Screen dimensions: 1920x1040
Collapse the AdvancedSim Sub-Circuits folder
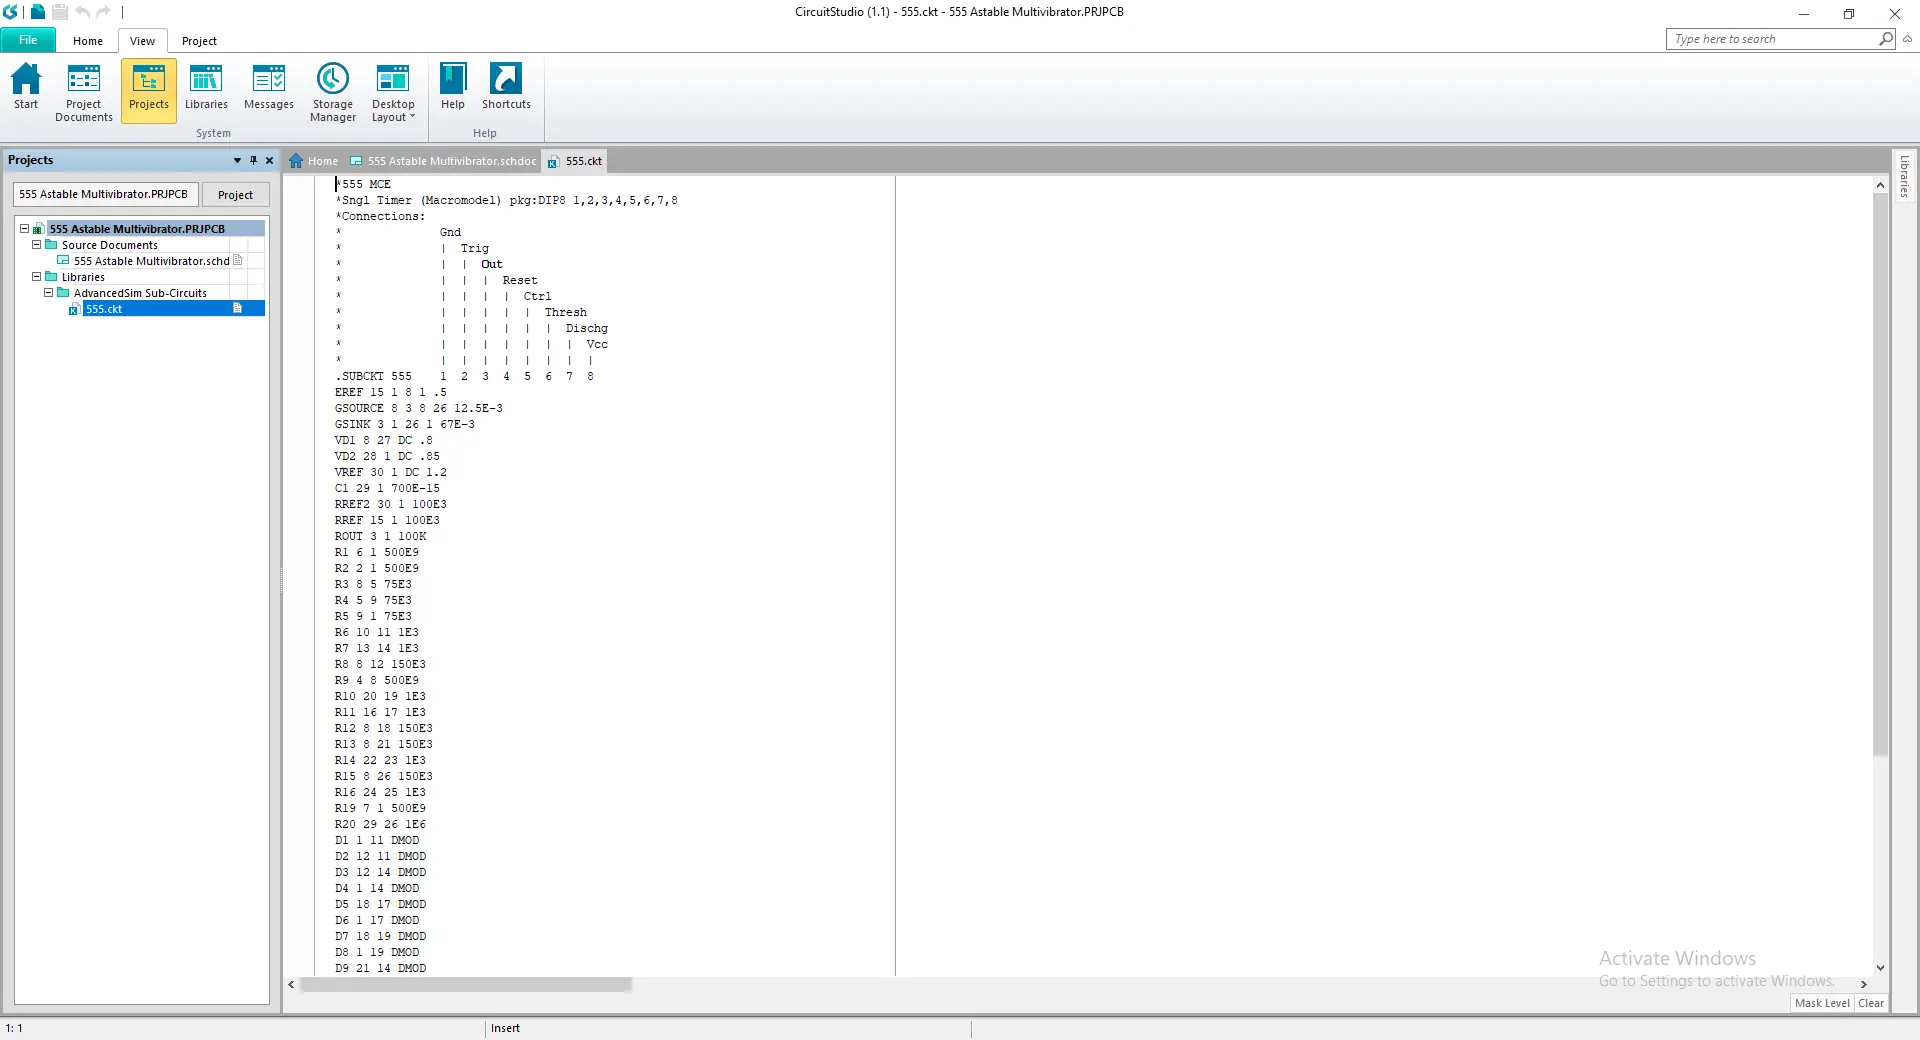point(48,293)
